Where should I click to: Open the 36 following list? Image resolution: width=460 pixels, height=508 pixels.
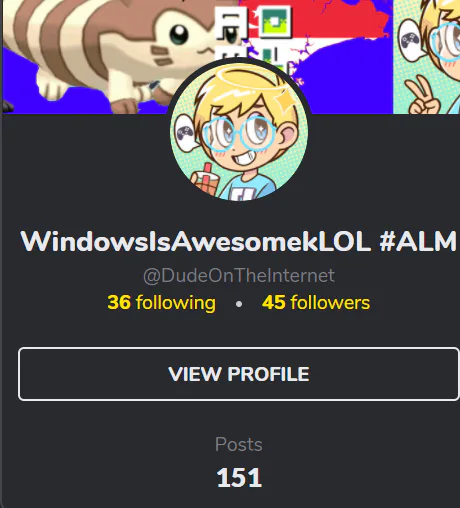pyautogui.click(x=162, y=303)
